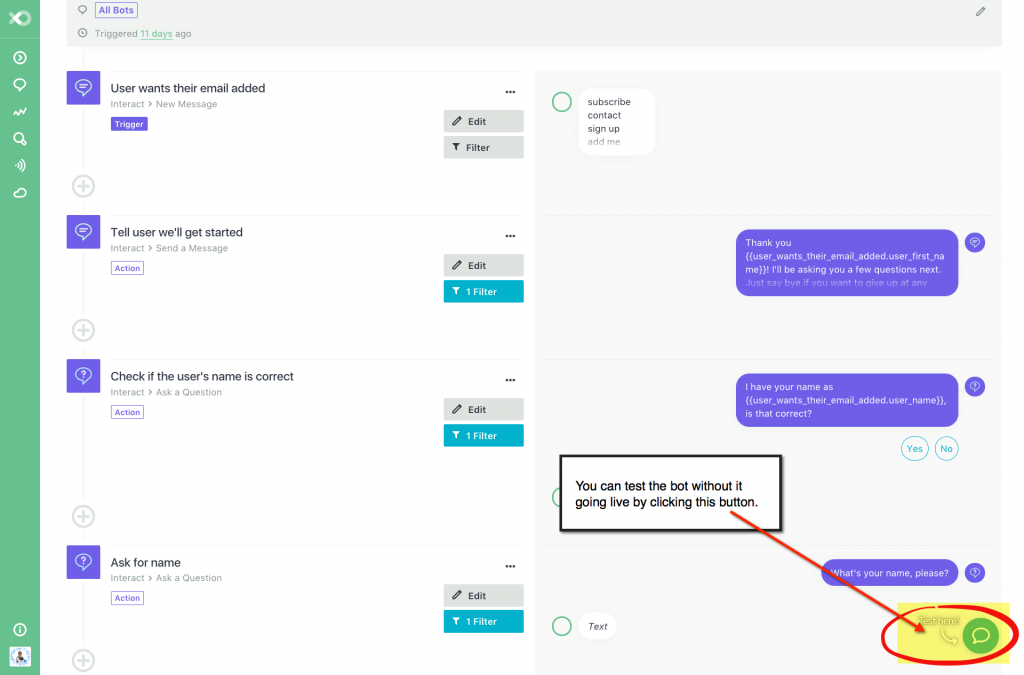The image size is (1024, 675).
Task: Select the 'Yes' quick reply button
Action: [x=914, y=448]
